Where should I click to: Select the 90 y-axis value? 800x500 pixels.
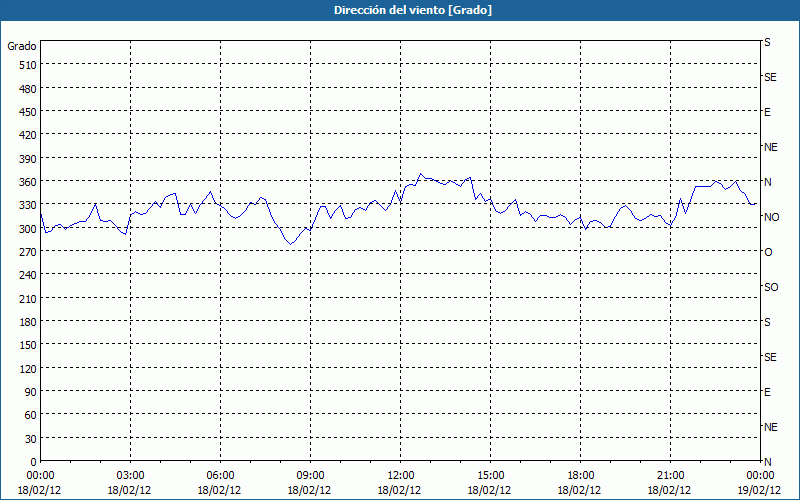[31, 392]
